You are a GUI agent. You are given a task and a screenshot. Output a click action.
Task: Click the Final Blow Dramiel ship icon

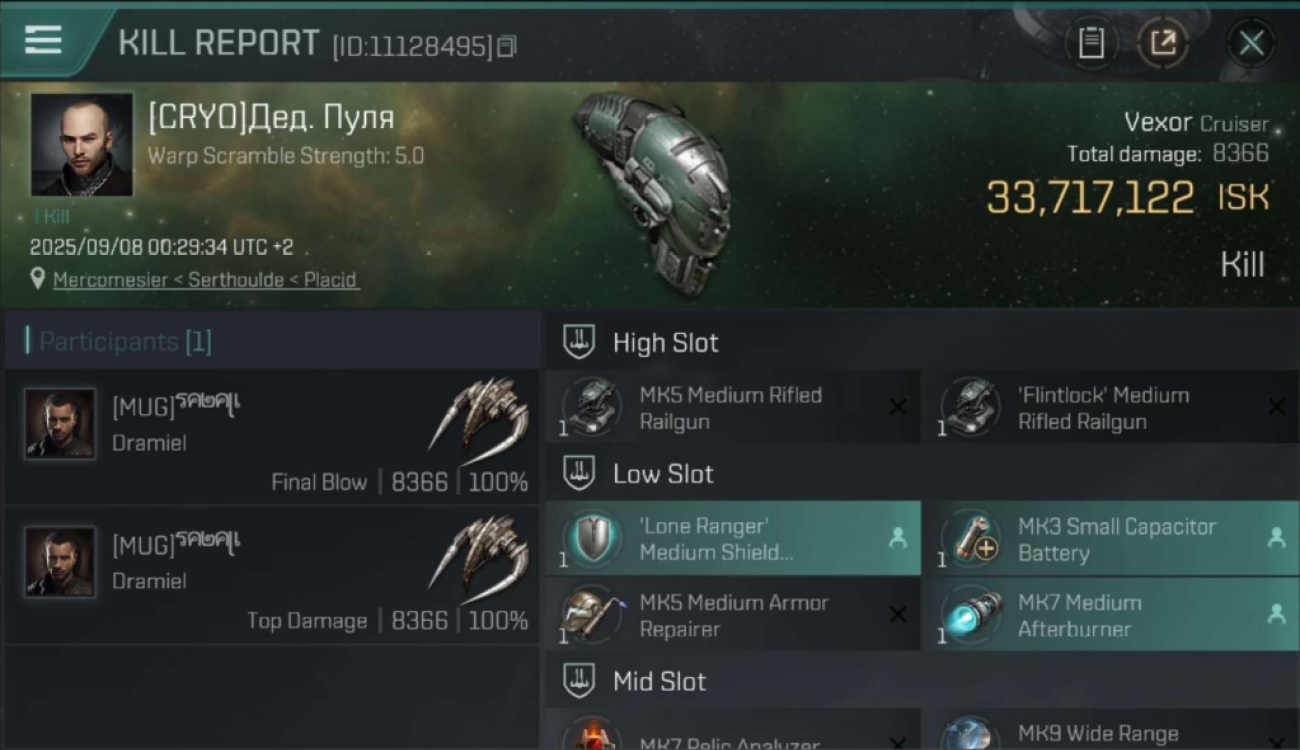[x=480, y=418]
